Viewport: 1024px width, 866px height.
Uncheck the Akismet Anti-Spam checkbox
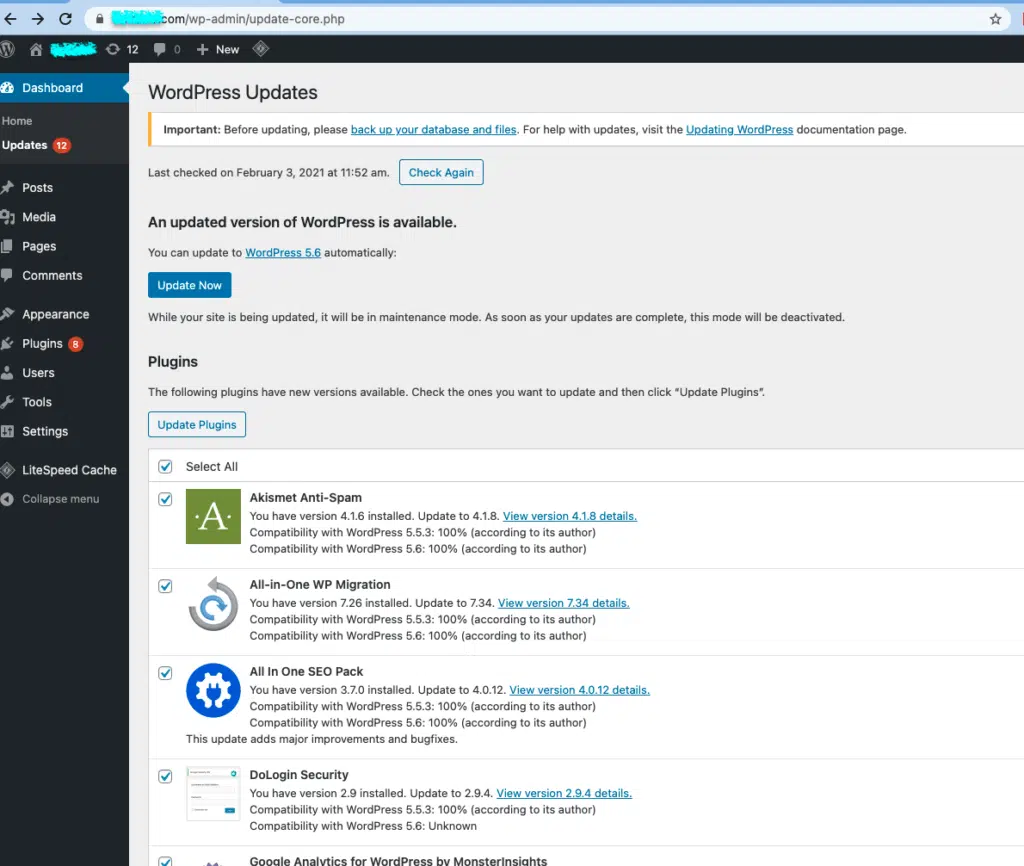(165, 499)
